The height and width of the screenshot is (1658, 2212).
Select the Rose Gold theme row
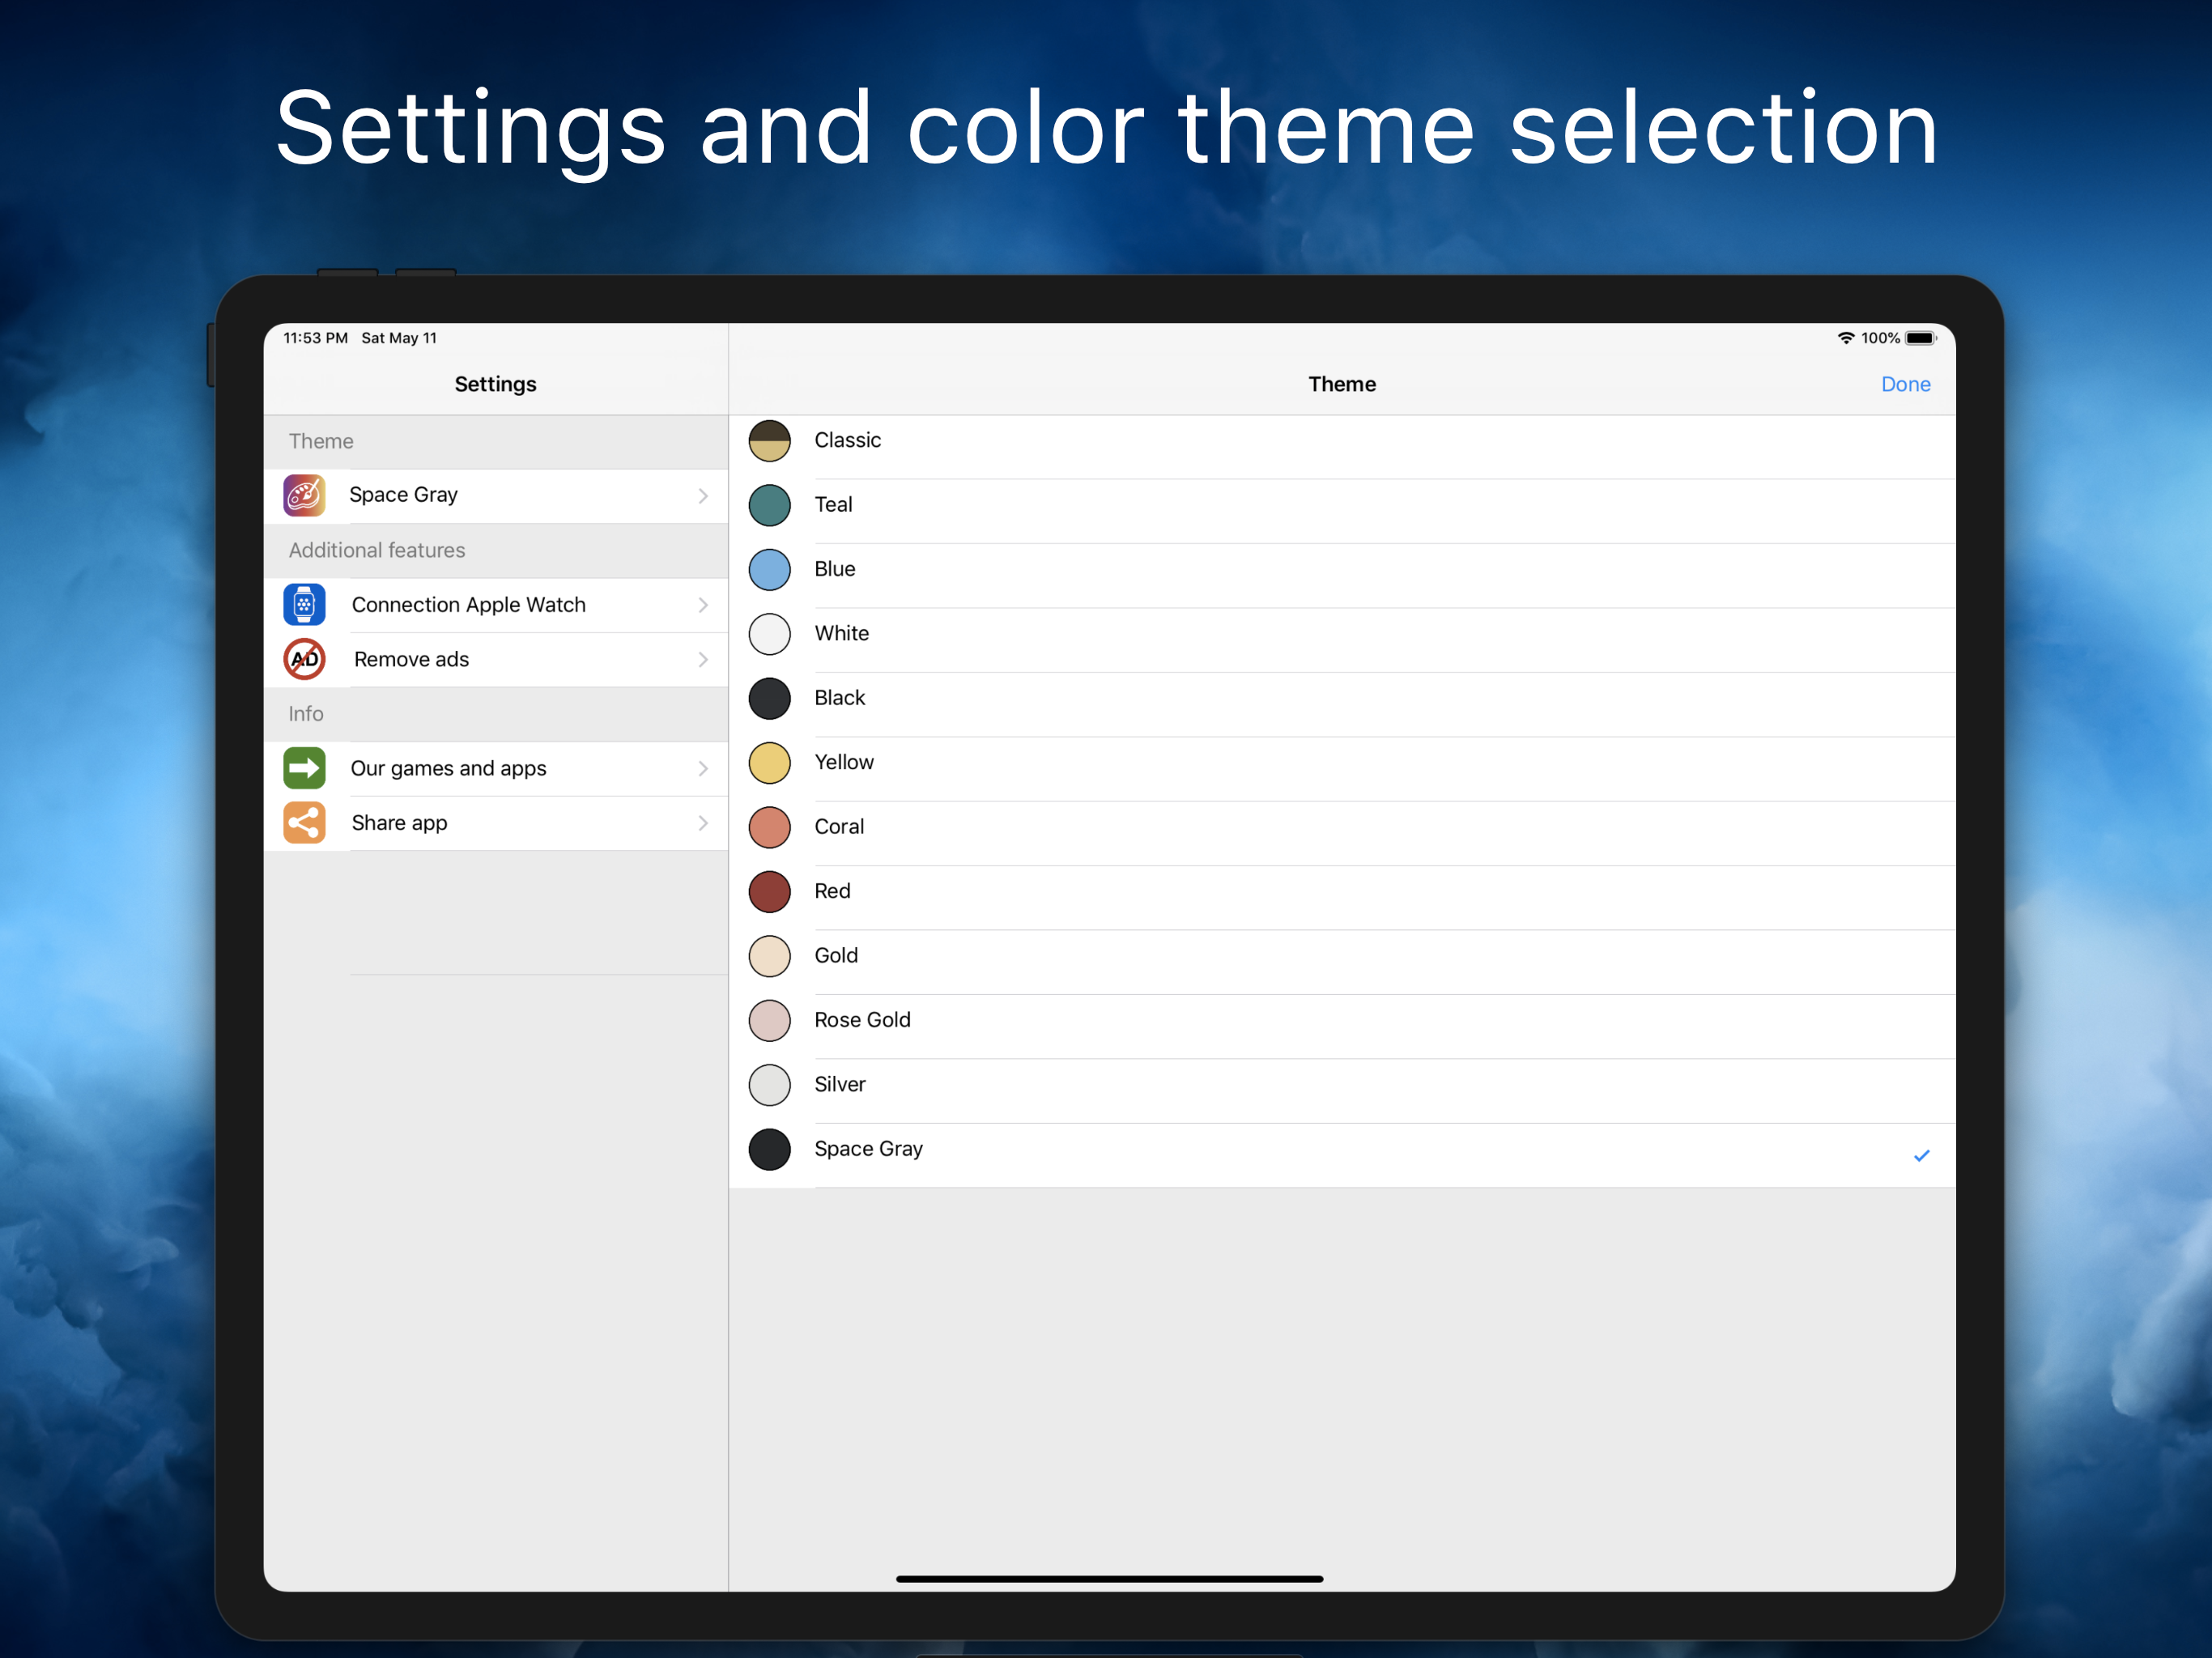click(x=862, y=1020)
